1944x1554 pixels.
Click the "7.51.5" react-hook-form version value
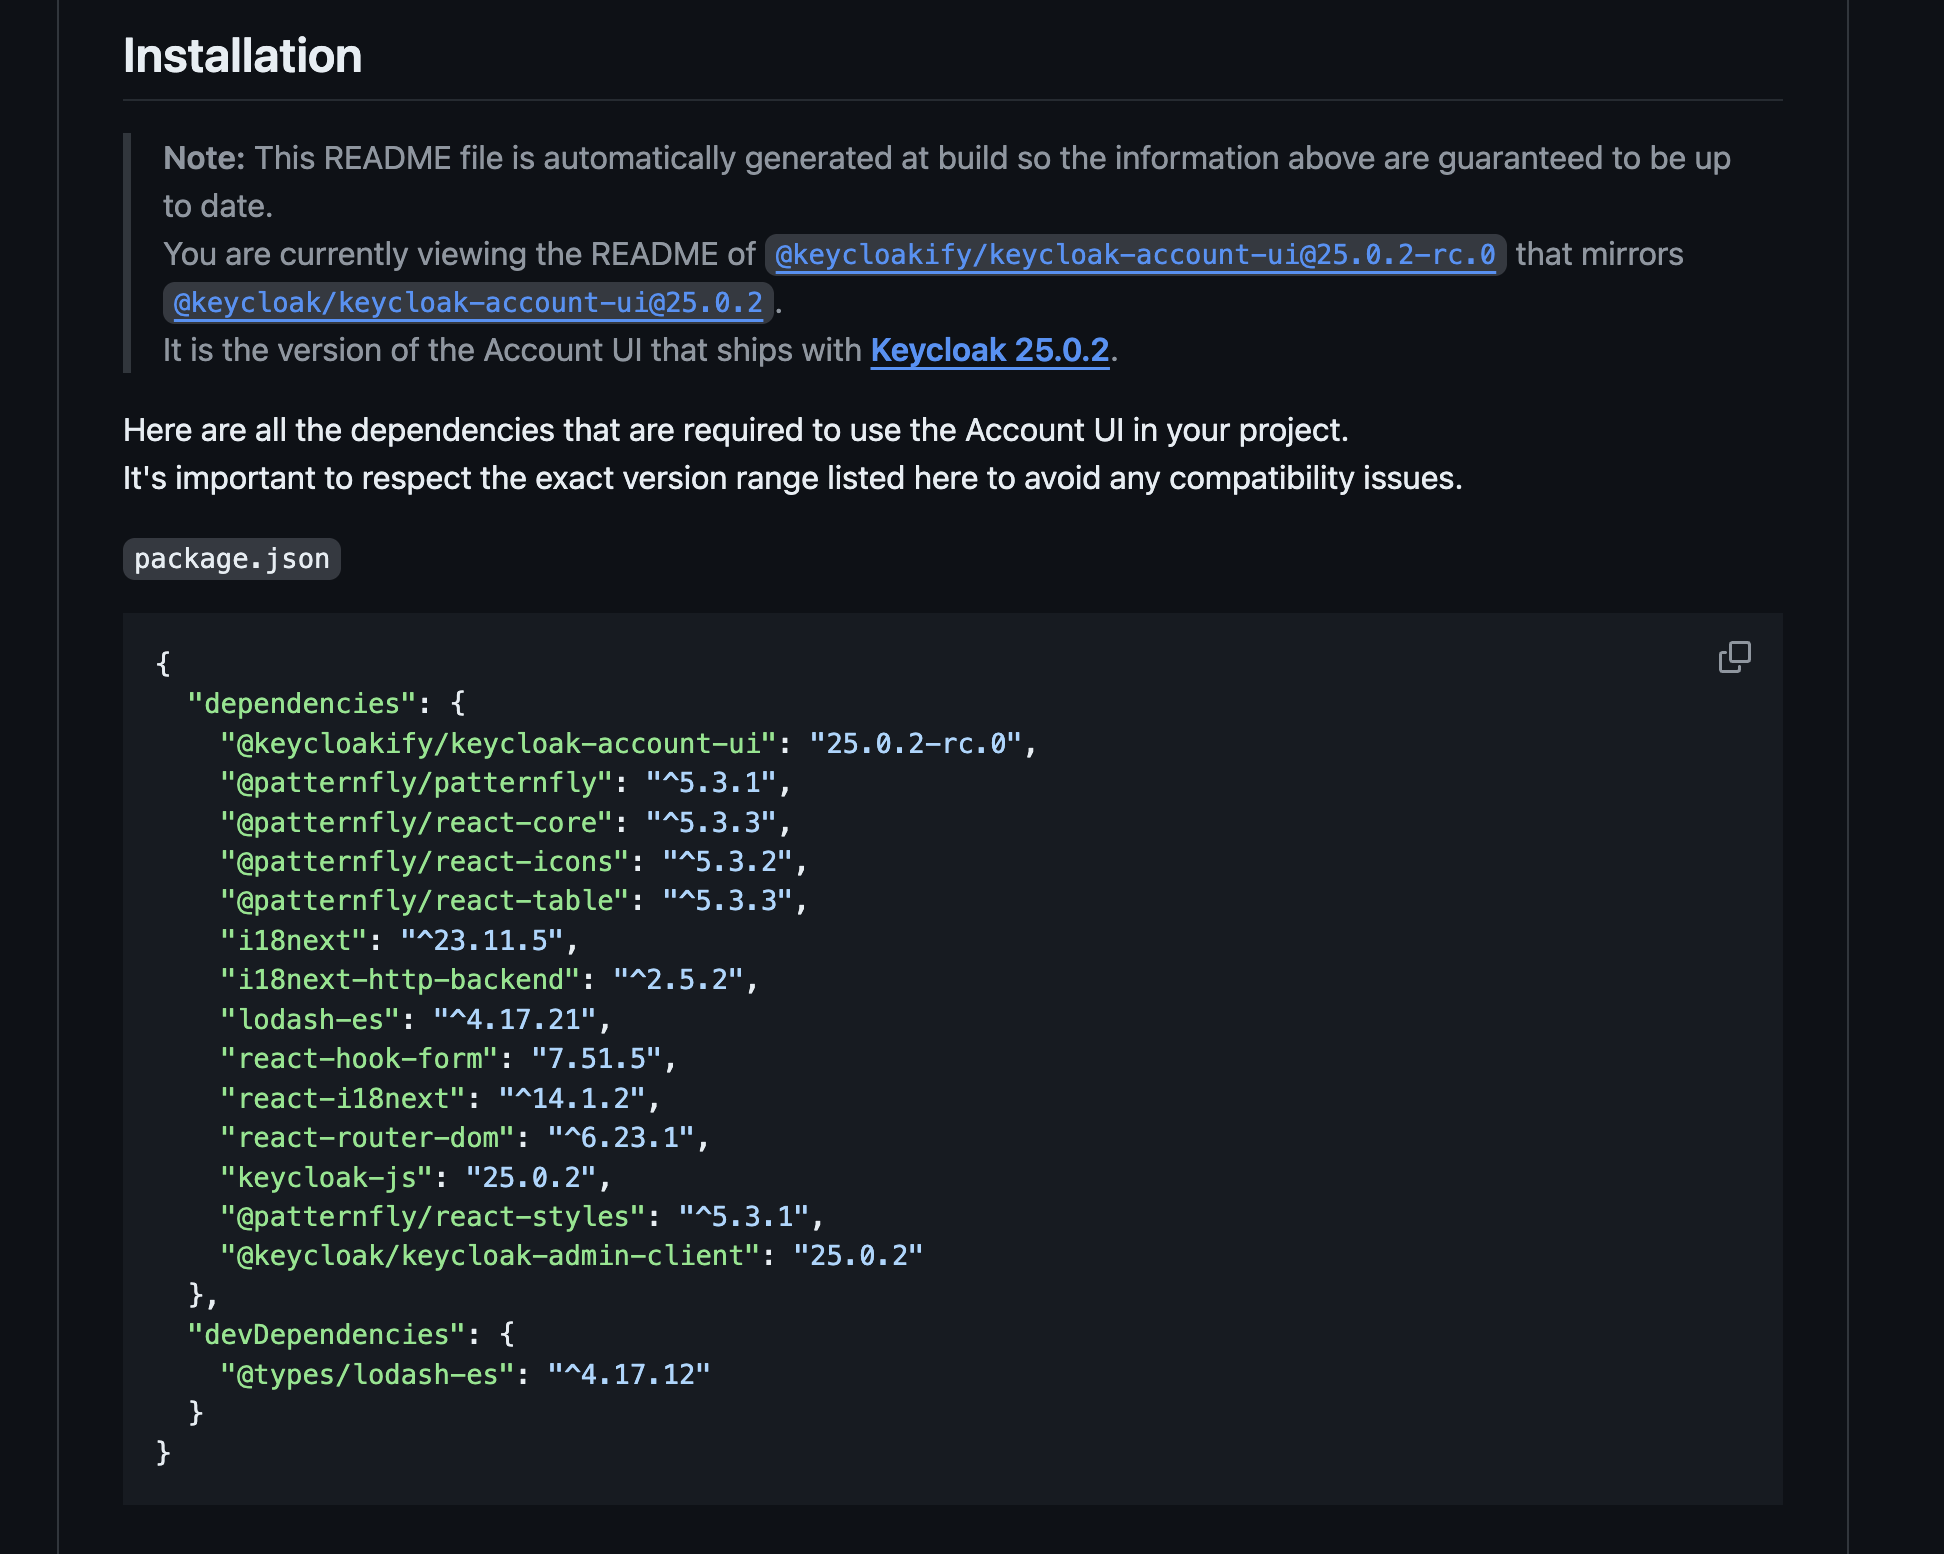(596, 1059)
